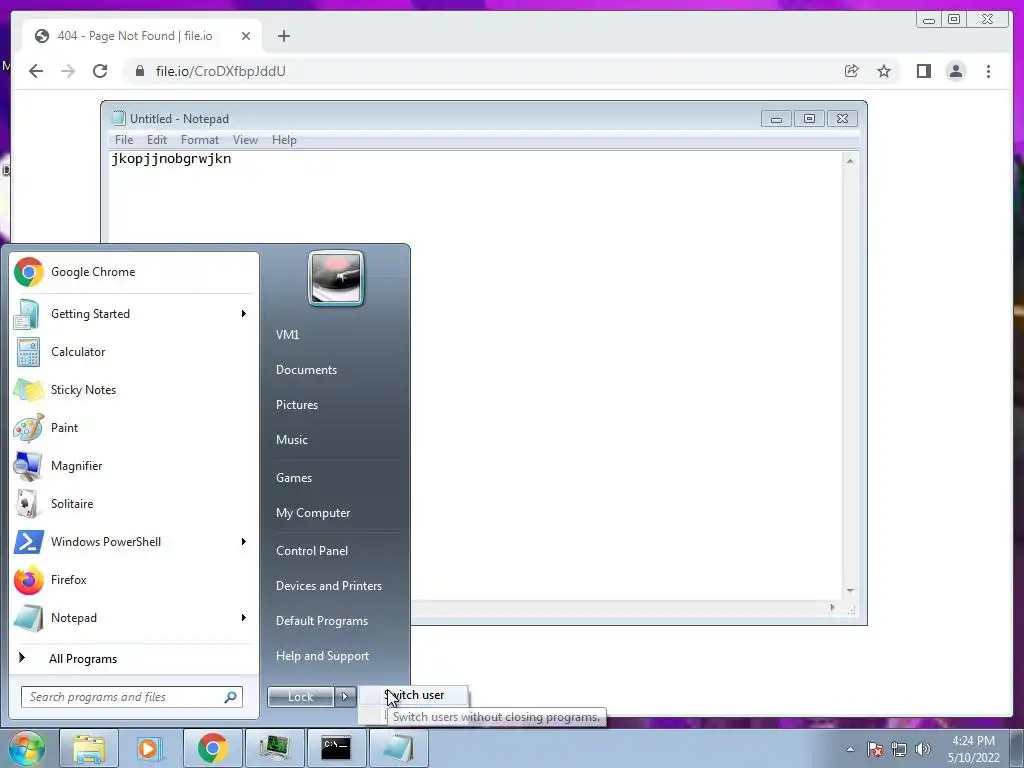Open Magnifier from Start menu
The image size is (1024, 768).
tap(133, 466)
